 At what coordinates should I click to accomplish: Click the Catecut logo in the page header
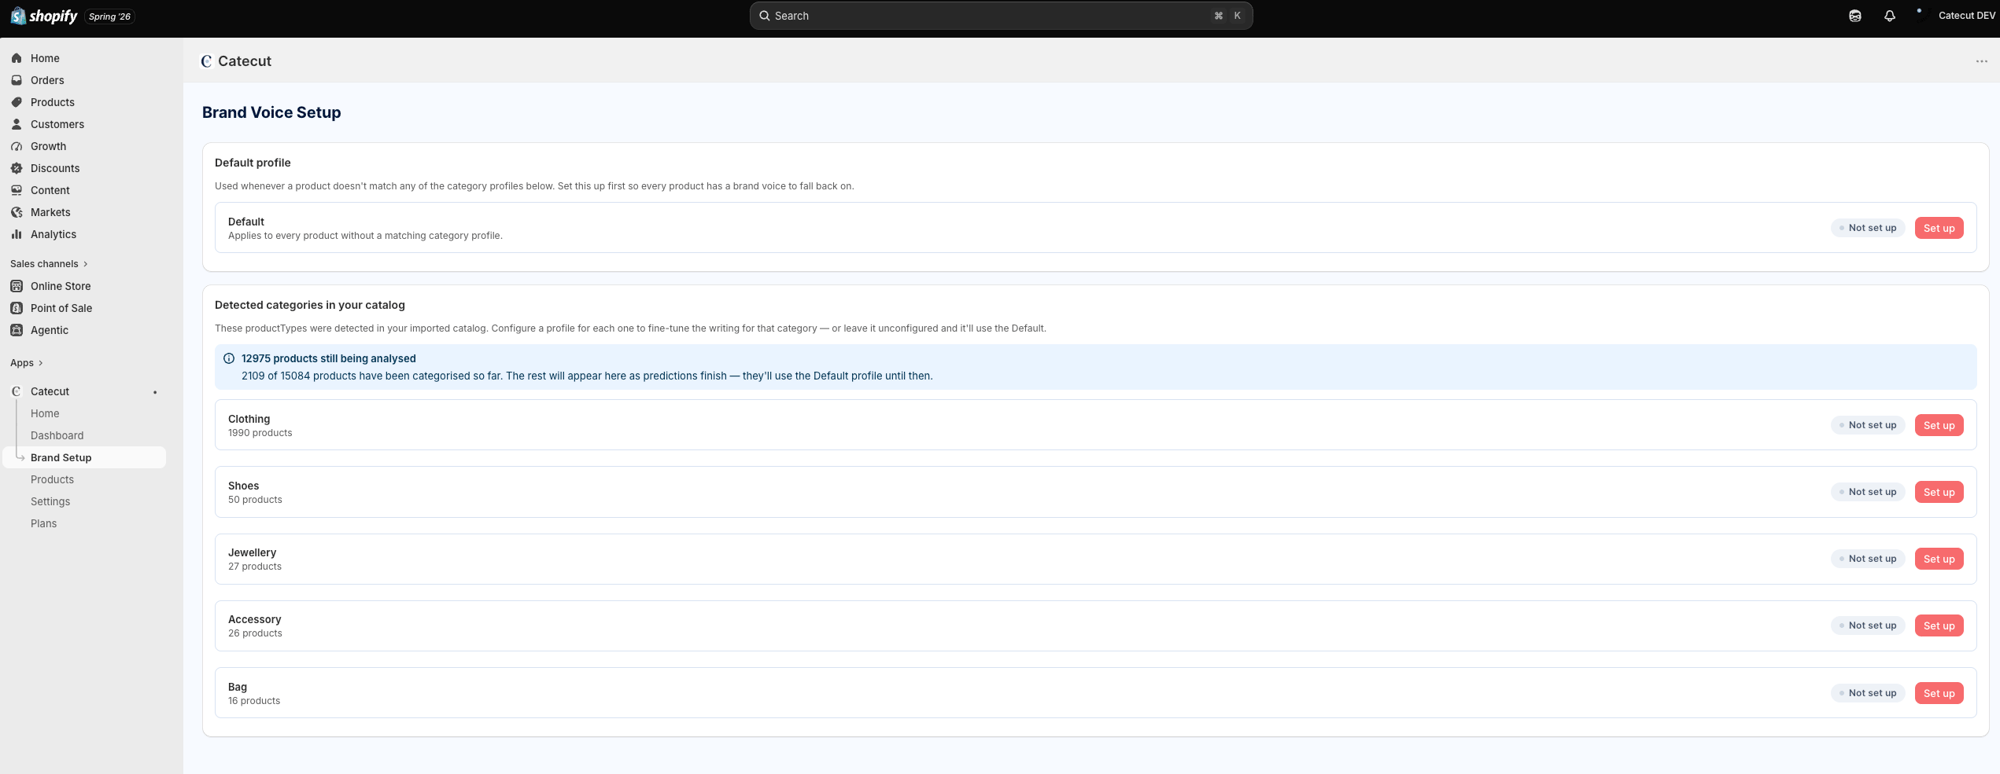206,61
